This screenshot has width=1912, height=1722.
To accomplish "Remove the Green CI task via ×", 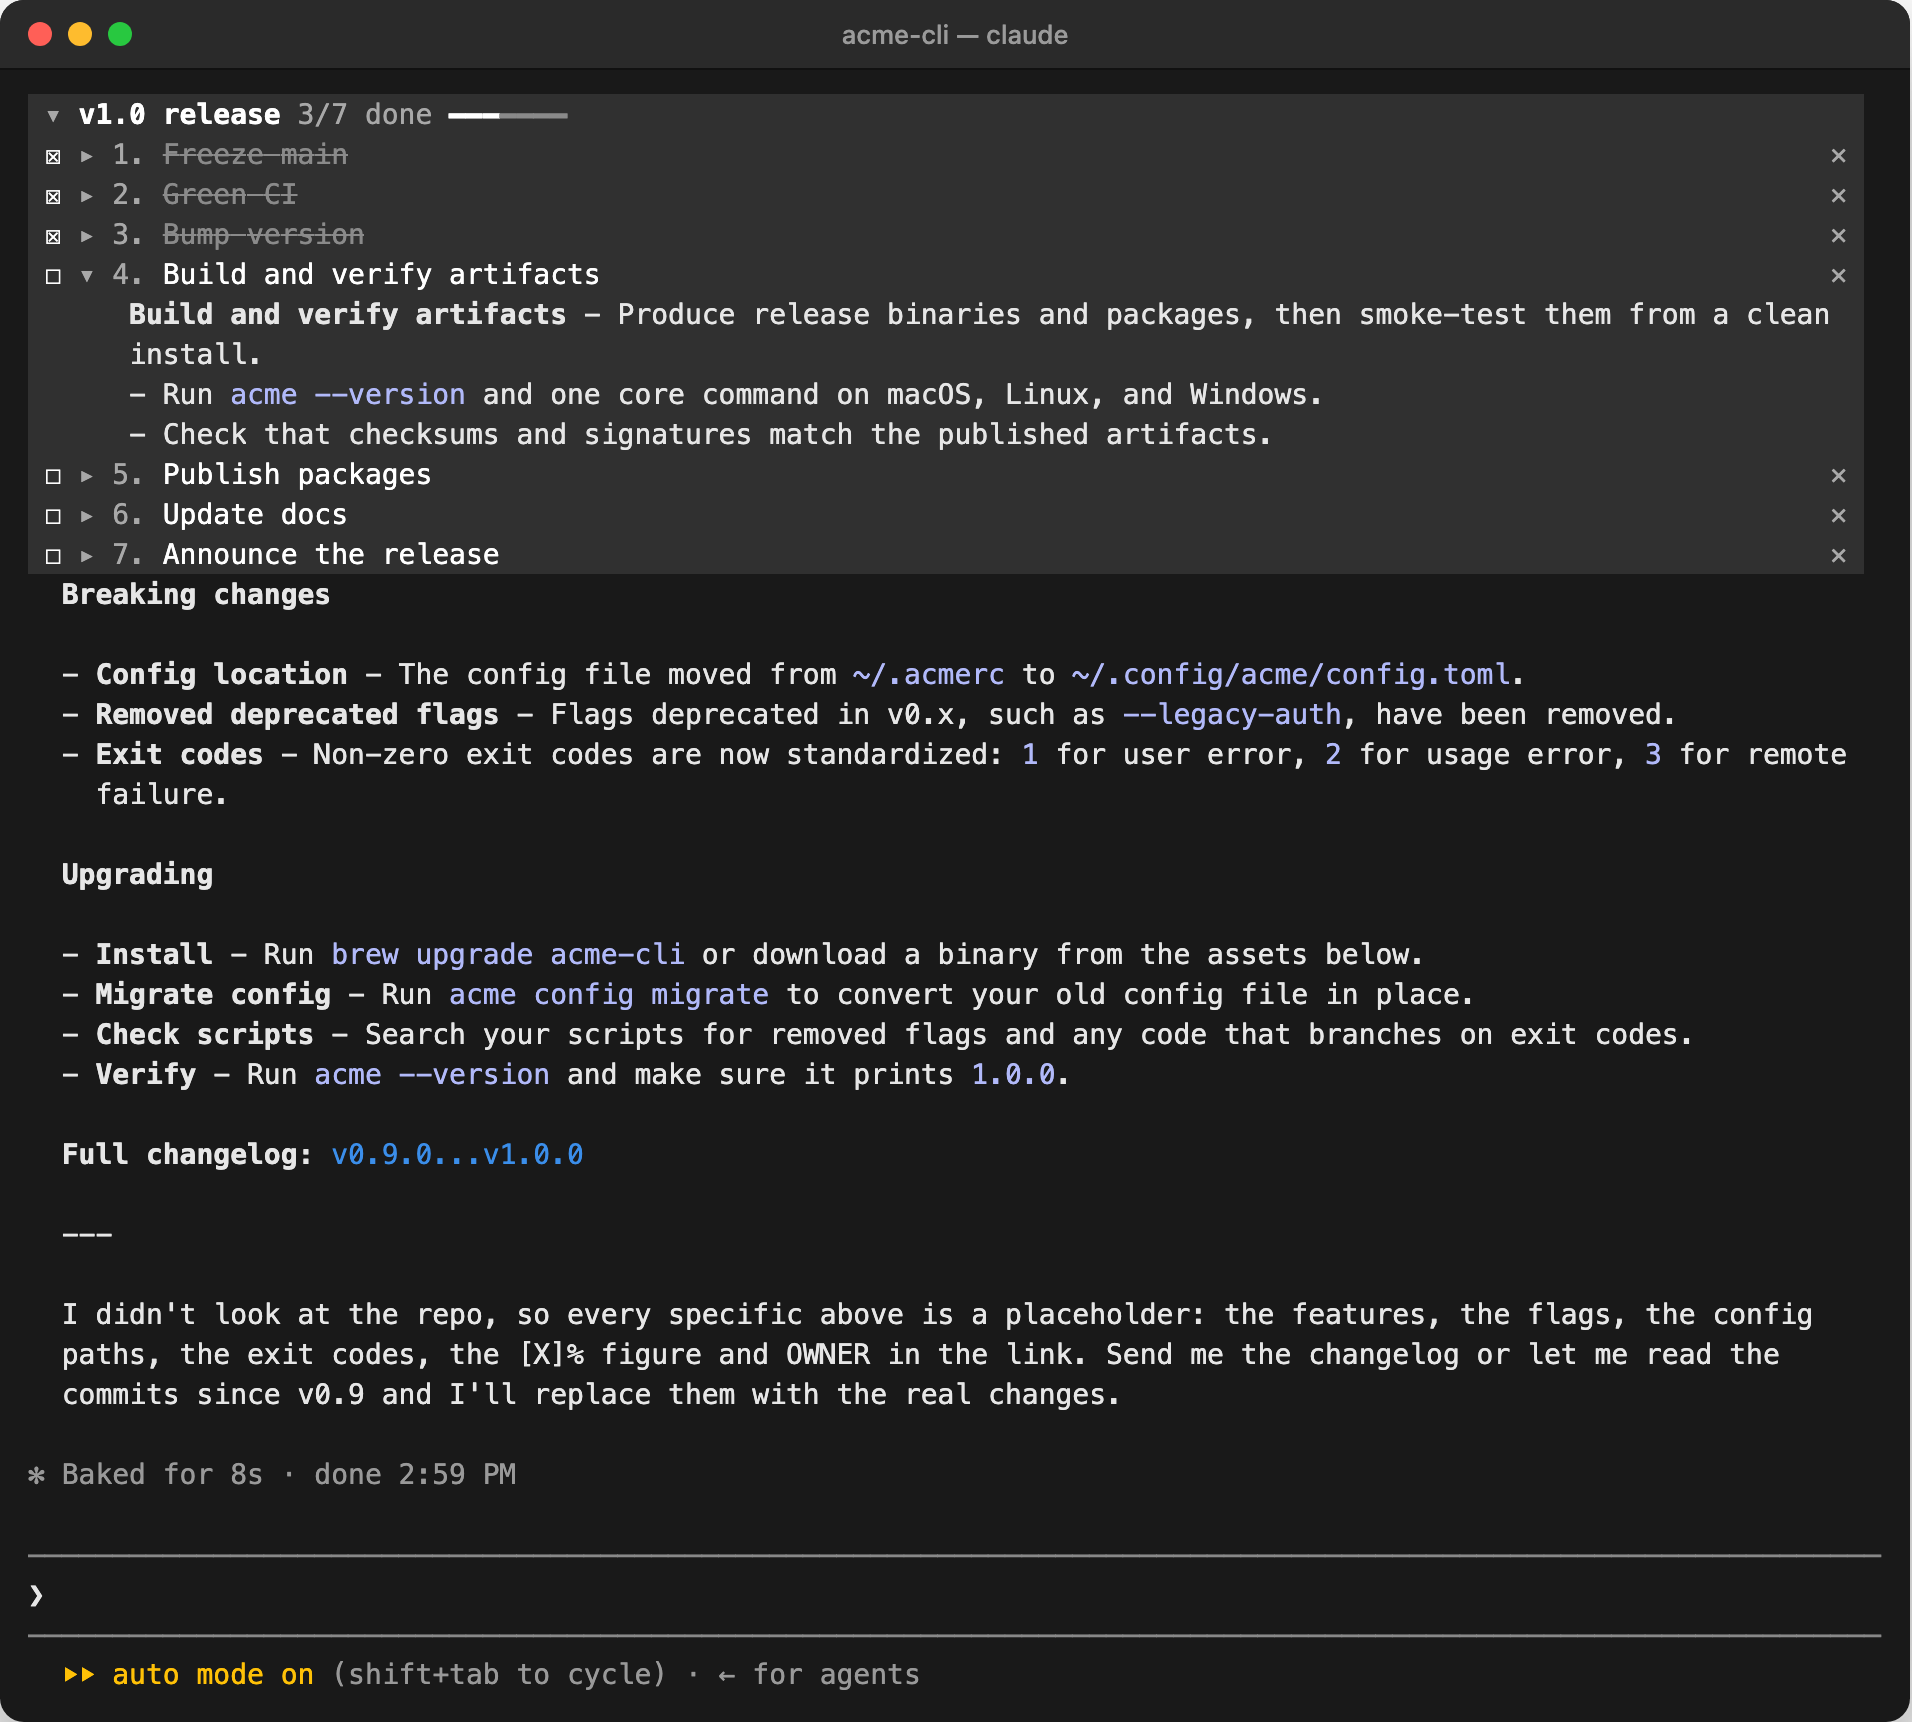I will pos(1838,195).
